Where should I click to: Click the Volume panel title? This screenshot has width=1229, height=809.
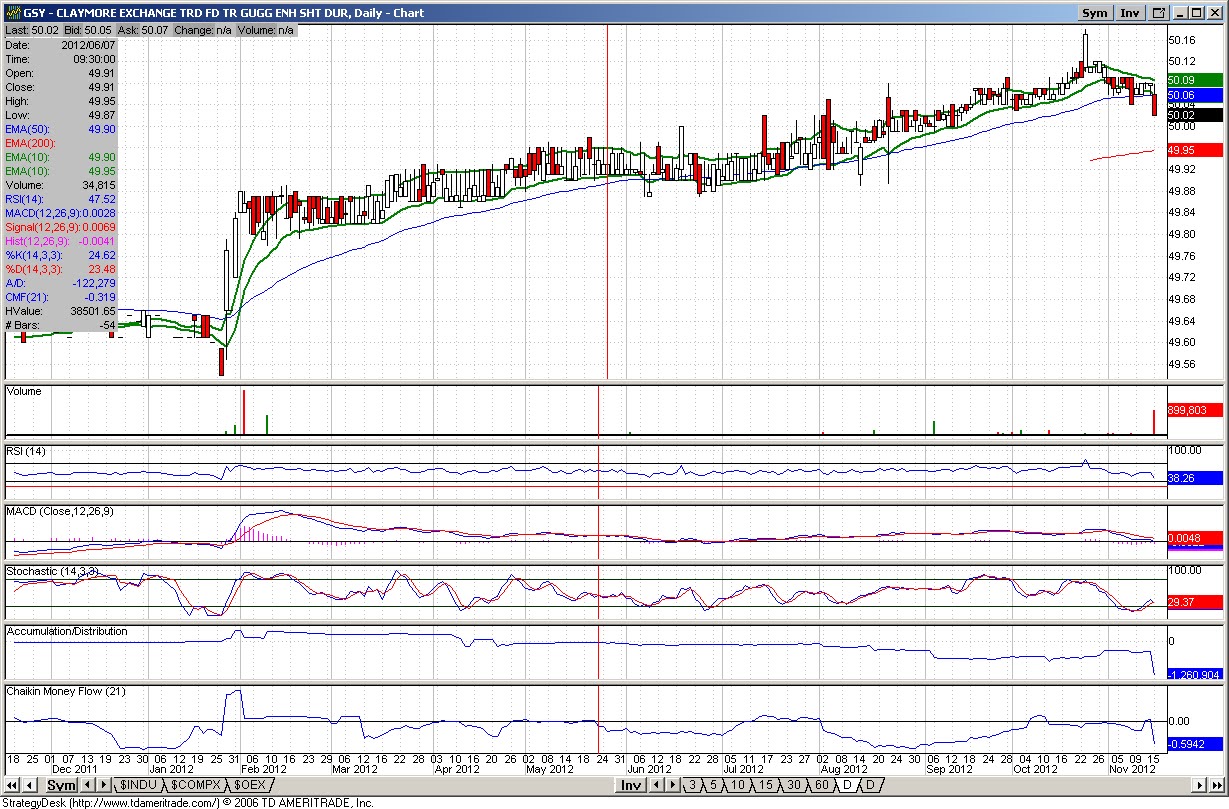pyautogui.click(x=24, y=391)
